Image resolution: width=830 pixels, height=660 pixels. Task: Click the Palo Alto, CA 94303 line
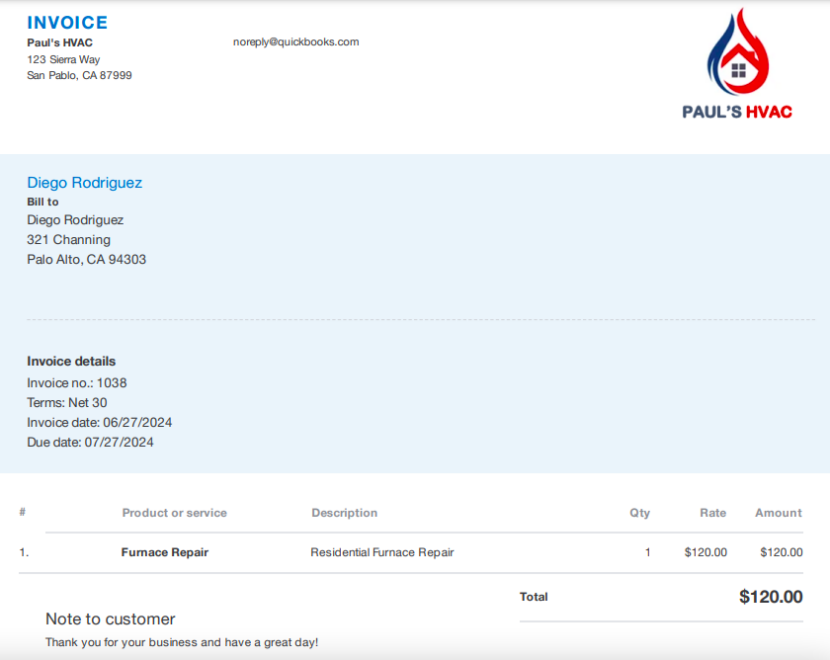pos(86,260)
